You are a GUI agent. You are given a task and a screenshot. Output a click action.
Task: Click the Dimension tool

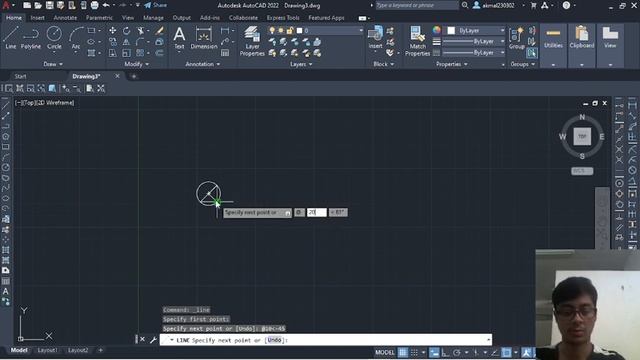[204, 38]
